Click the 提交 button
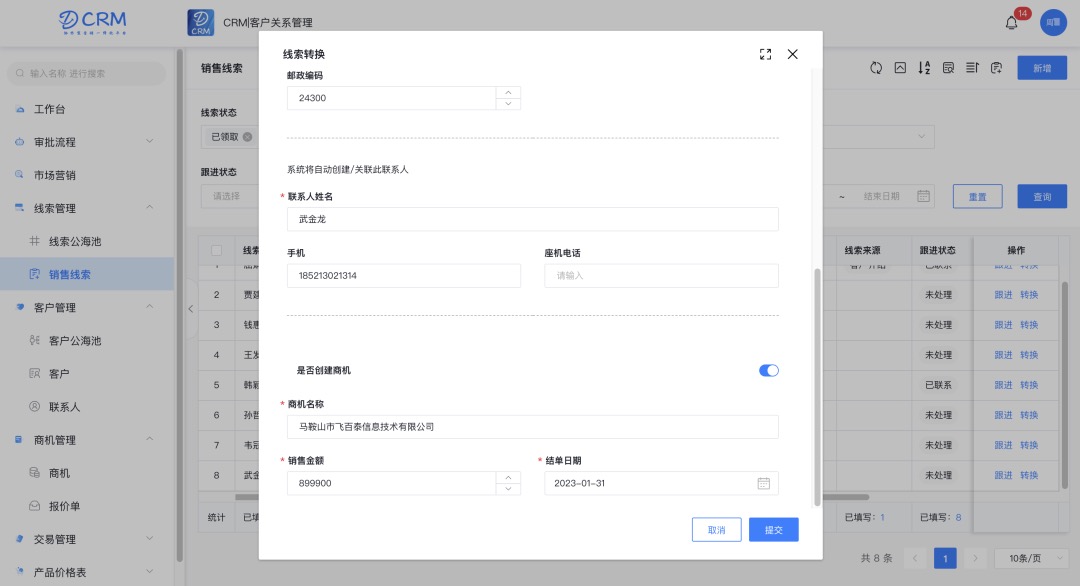This screenshot has width=1080, height=586. [x=773, y=530]
